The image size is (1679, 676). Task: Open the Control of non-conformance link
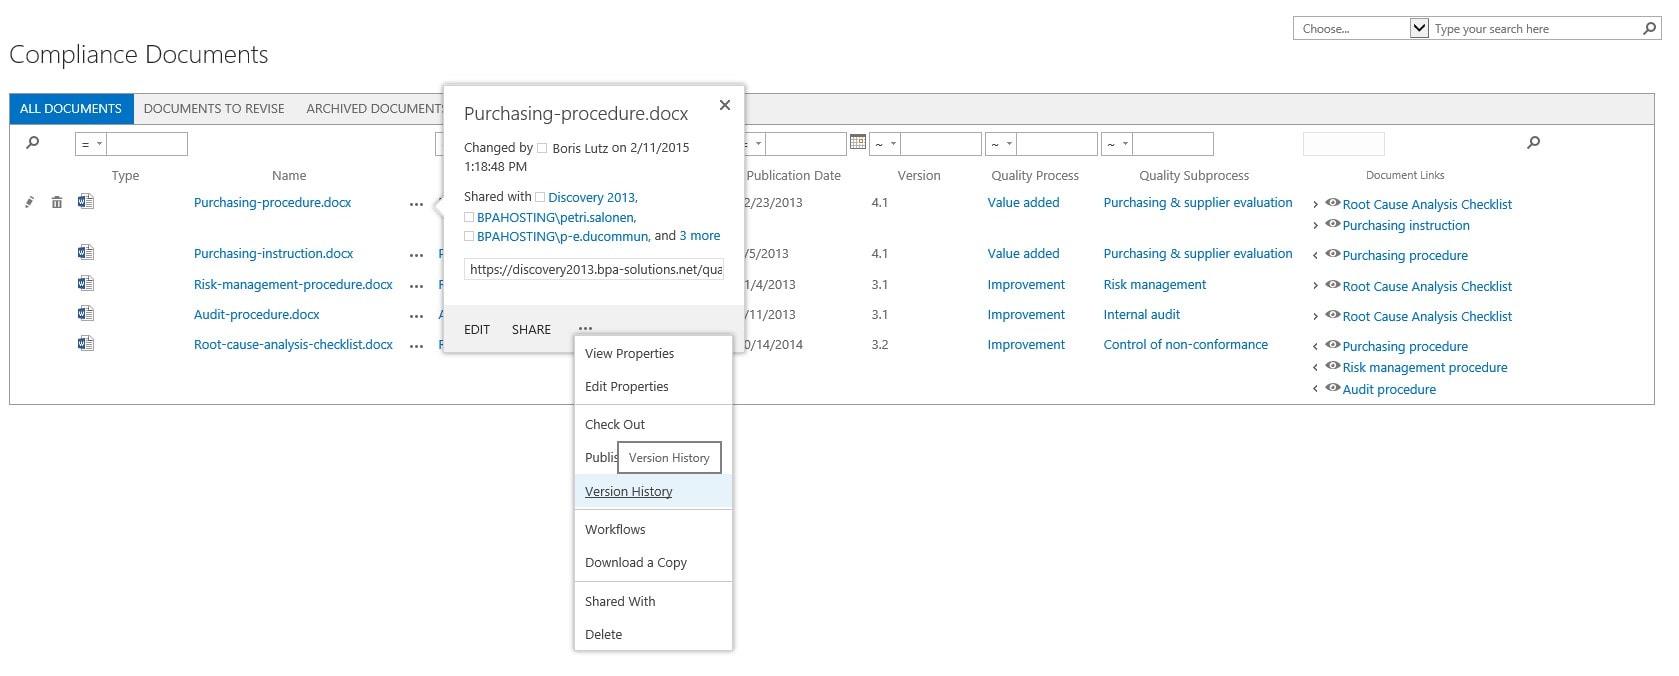1185,344
